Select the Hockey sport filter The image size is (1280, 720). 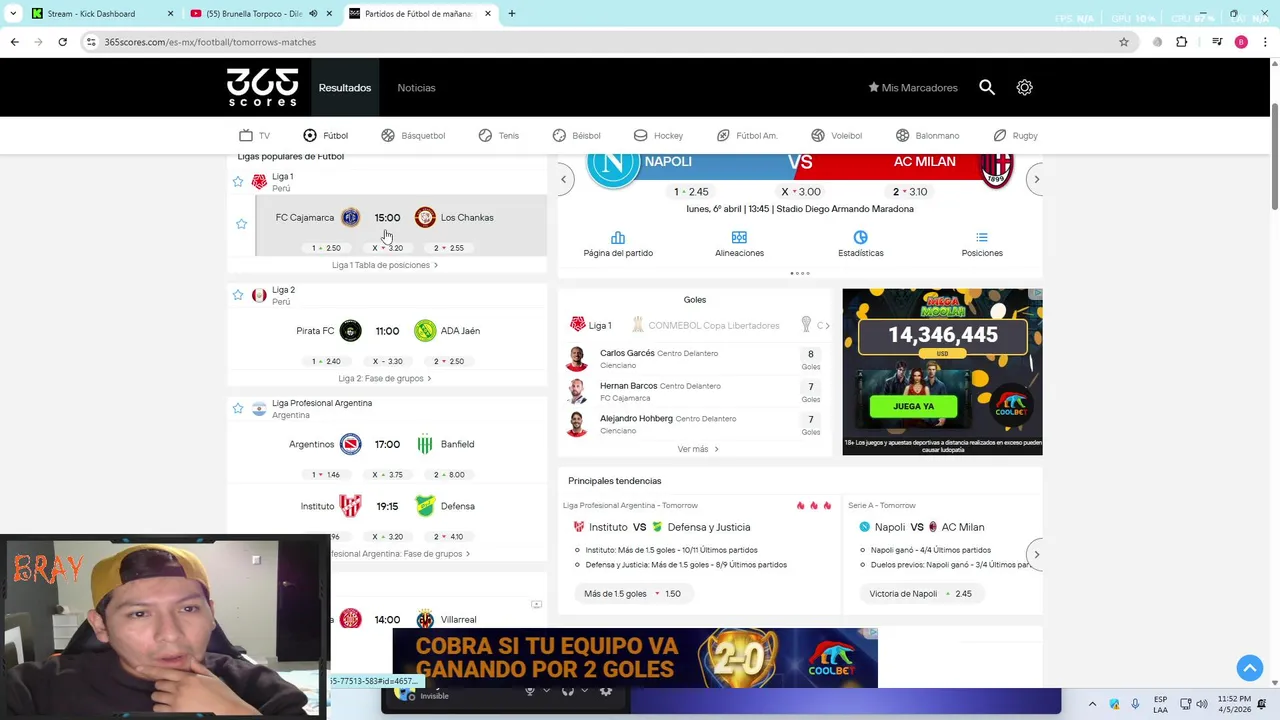(658, 135)
